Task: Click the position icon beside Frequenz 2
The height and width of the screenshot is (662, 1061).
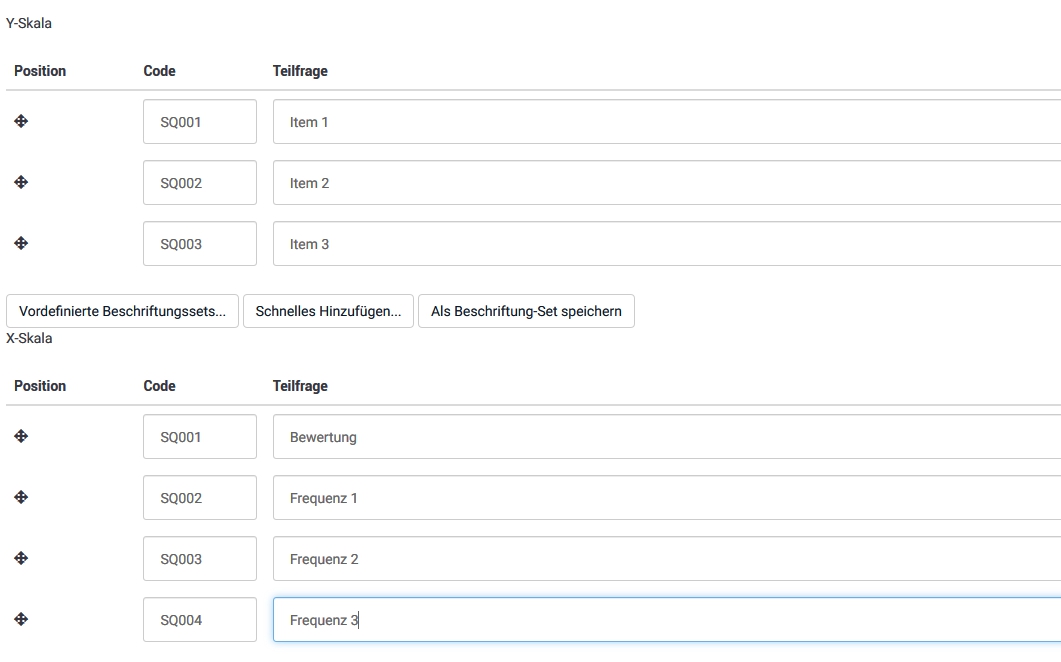Action: [21, 558]
